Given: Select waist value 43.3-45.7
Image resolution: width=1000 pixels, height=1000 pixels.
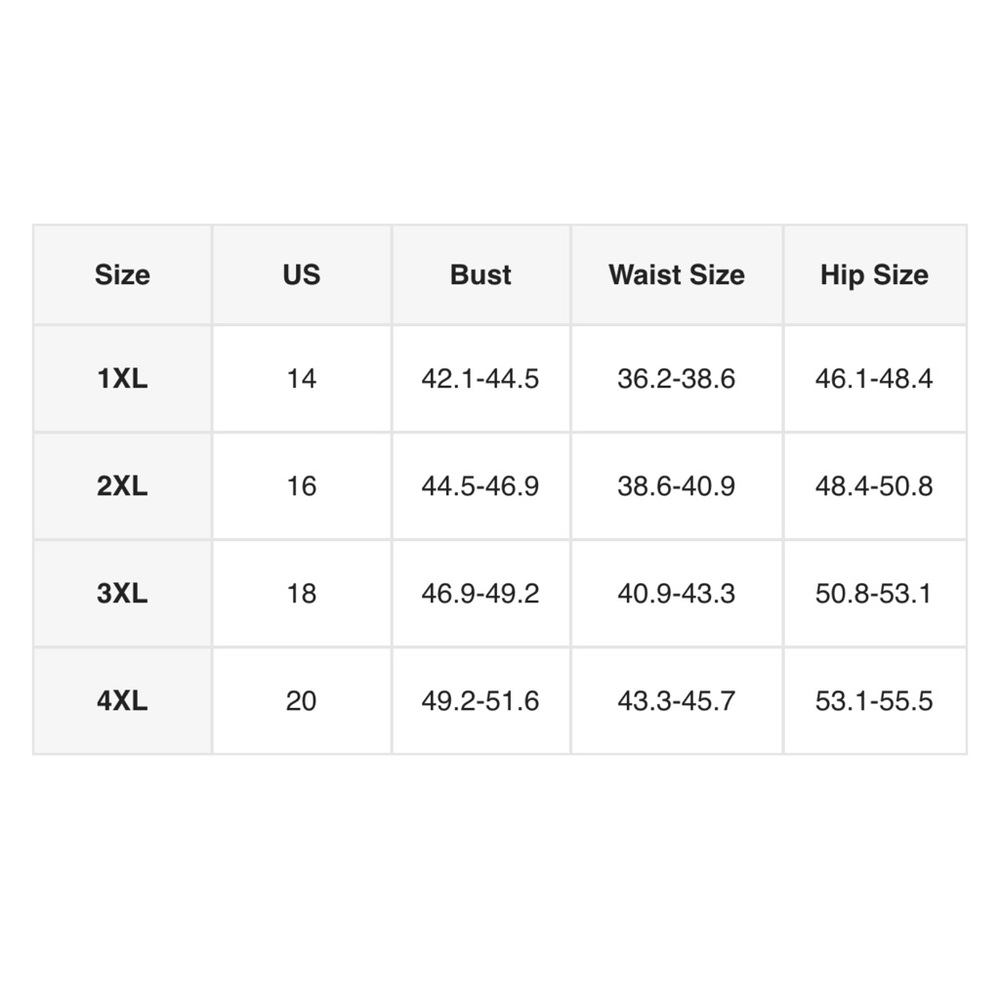Looking at the screenshot, I should pos(677,701).
